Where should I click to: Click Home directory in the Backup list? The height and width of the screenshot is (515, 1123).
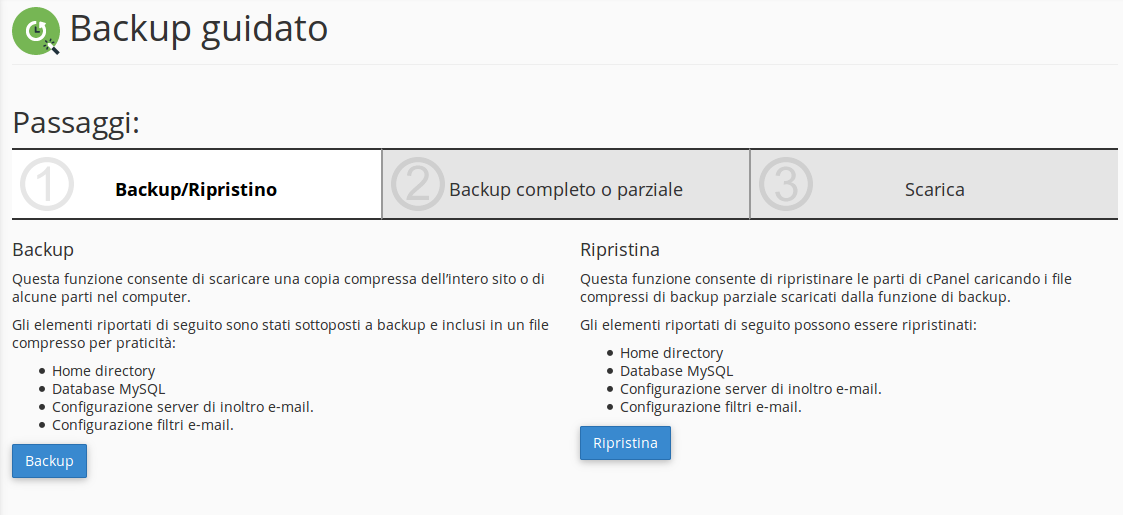(x=103, y=371)
